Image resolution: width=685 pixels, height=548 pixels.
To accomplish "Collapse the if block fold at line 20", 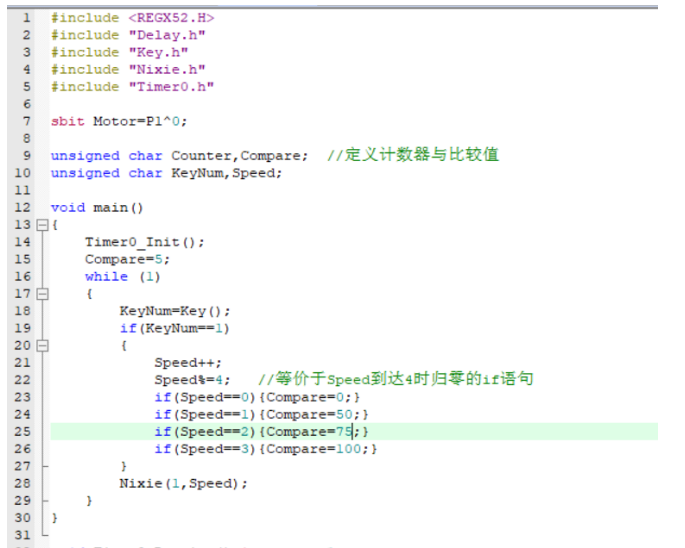I will (42, 346).
